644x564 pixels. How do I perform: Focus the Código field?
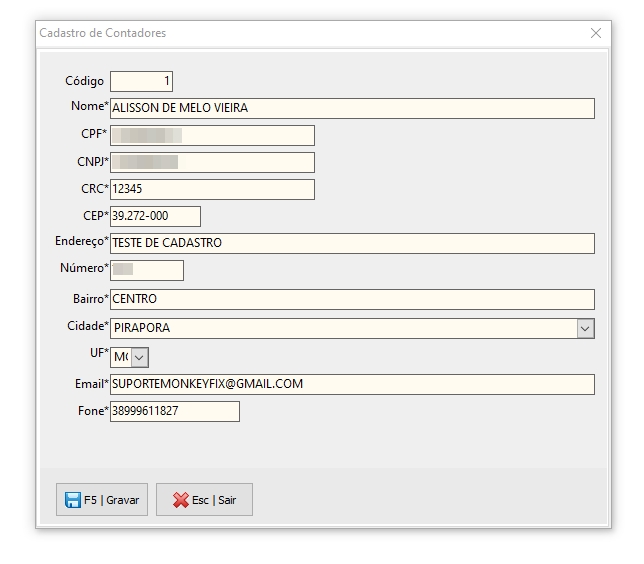click(141, 81)
